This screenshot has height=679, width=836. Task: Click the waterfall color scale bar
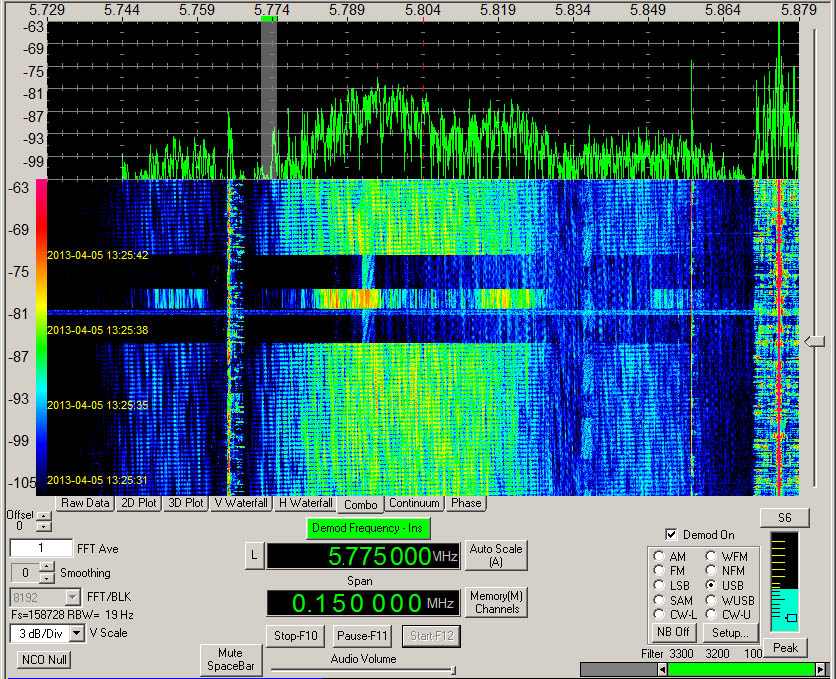click(41, 337)
